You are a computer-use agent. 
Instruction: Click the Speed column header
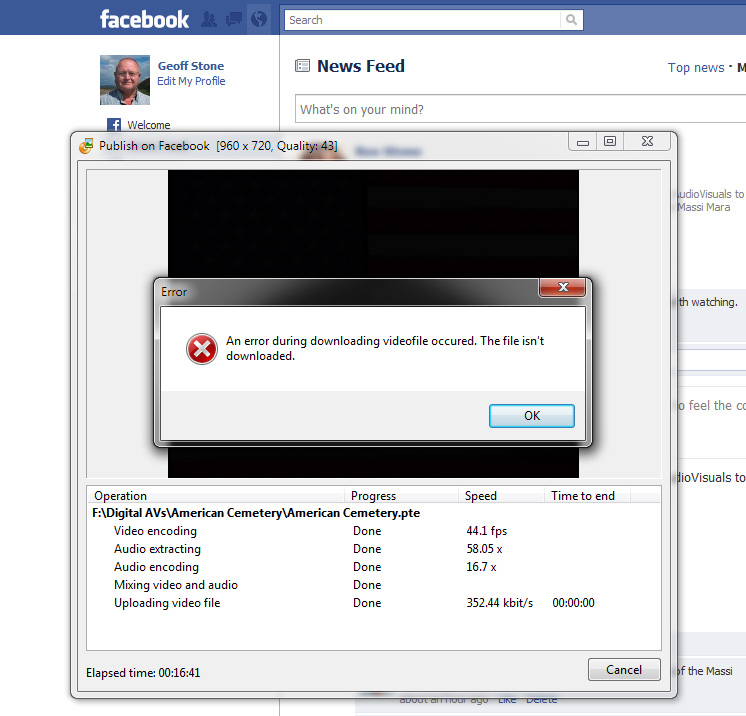(x=501, y=496)
